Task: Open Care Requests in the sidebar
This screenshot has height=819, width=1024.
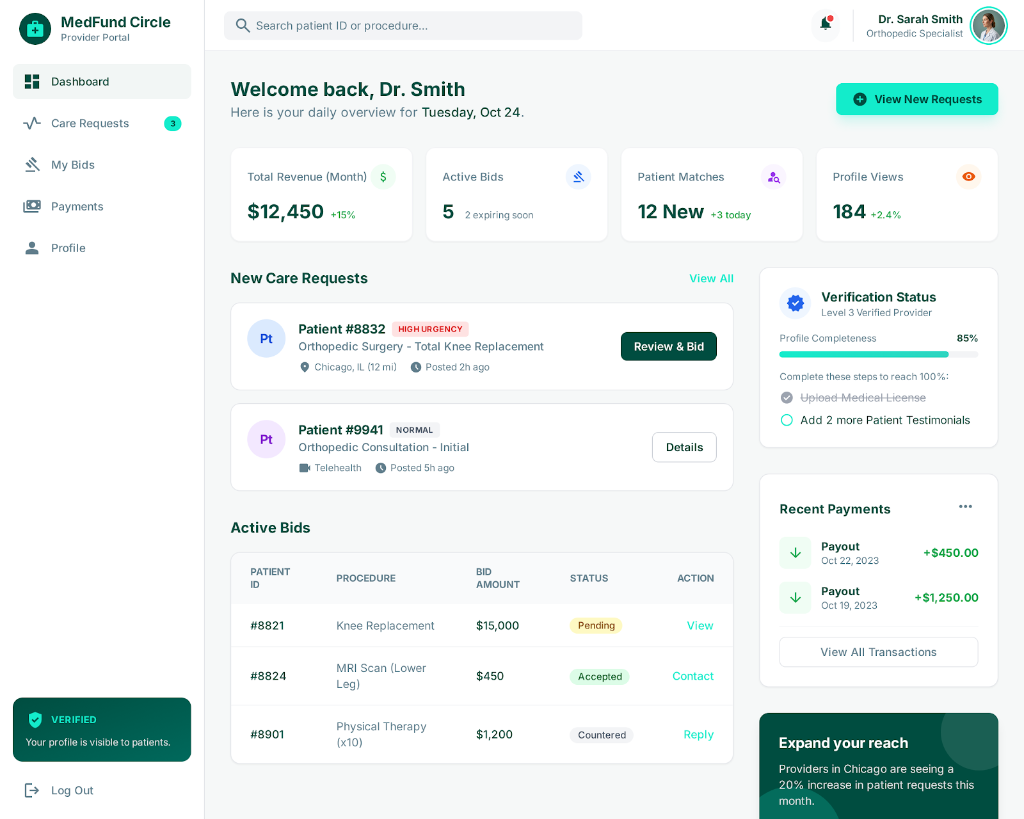Action: click(90, 124)
